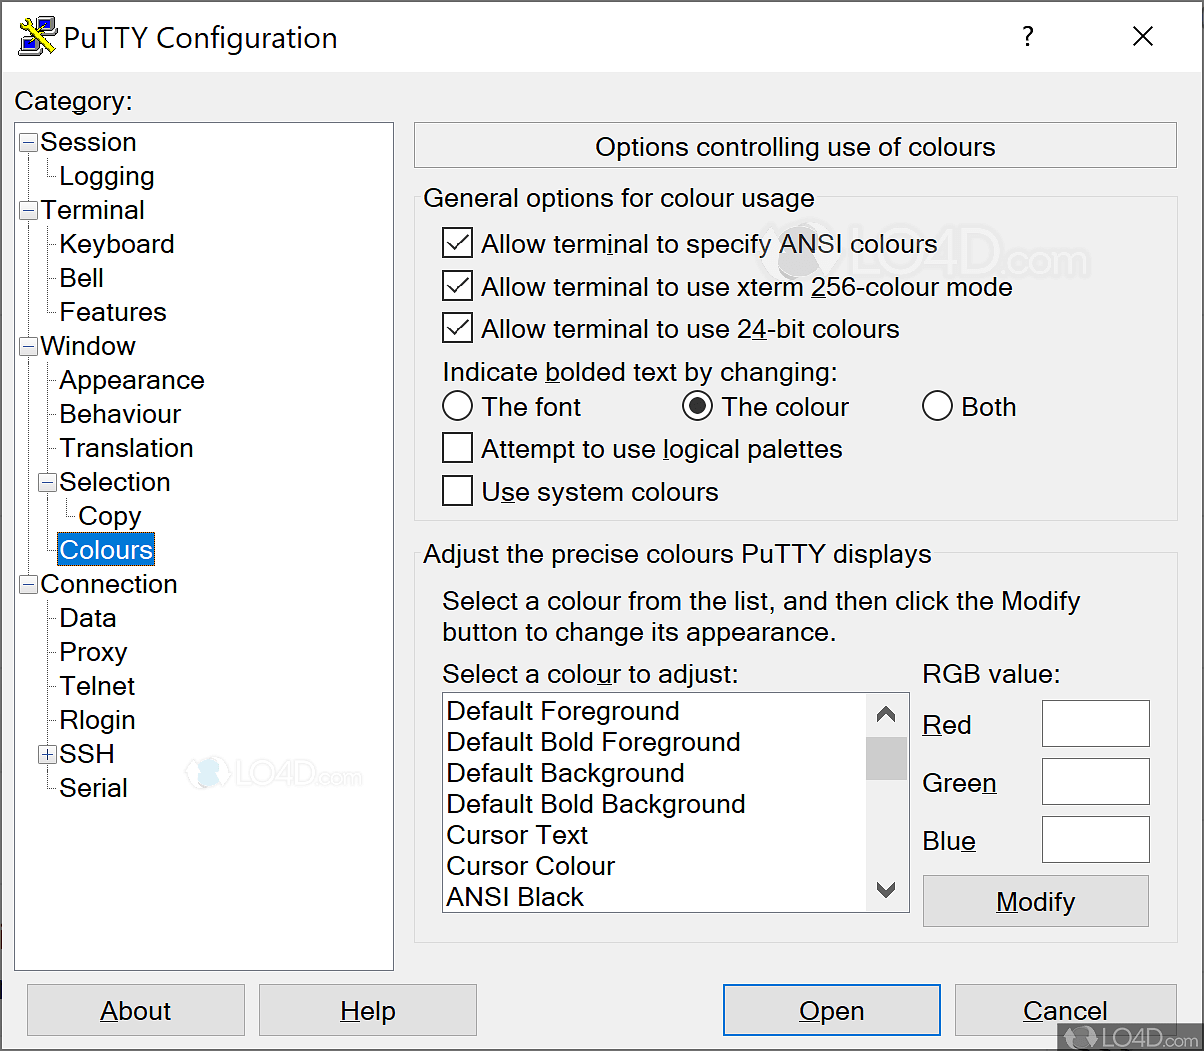Open the Bell category
1204x1051 pixels.
point(82,278)
